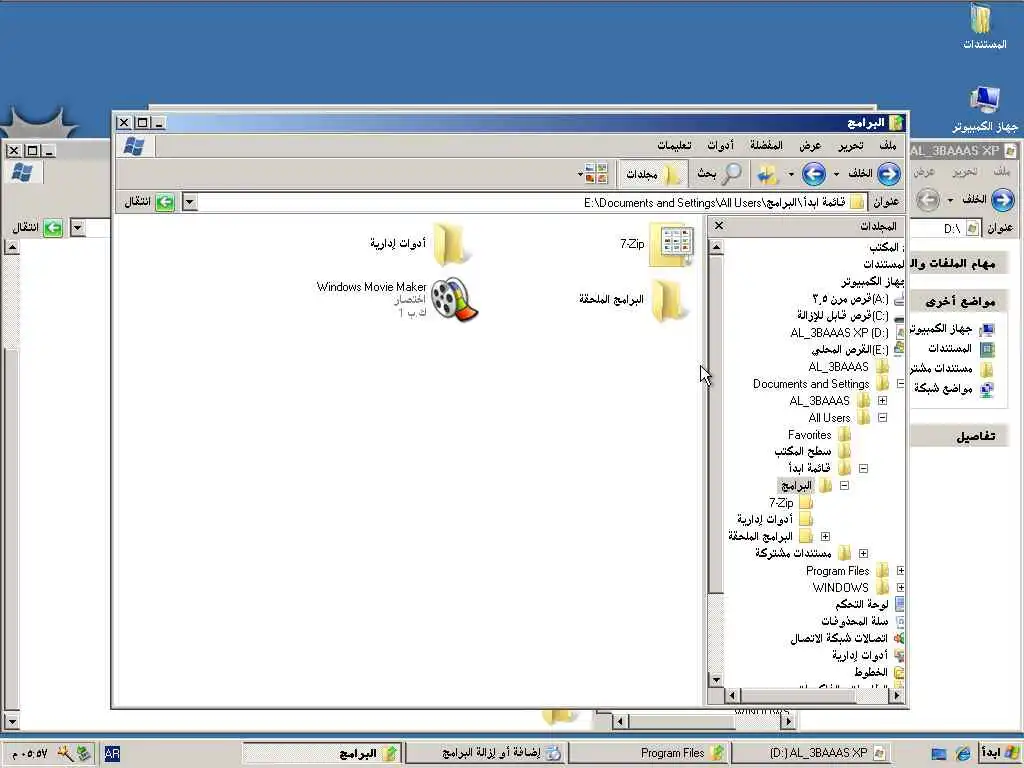Select الخطوط in the folder tree
The width and height of the screenshot is (1024, 768).
(871, 673)
